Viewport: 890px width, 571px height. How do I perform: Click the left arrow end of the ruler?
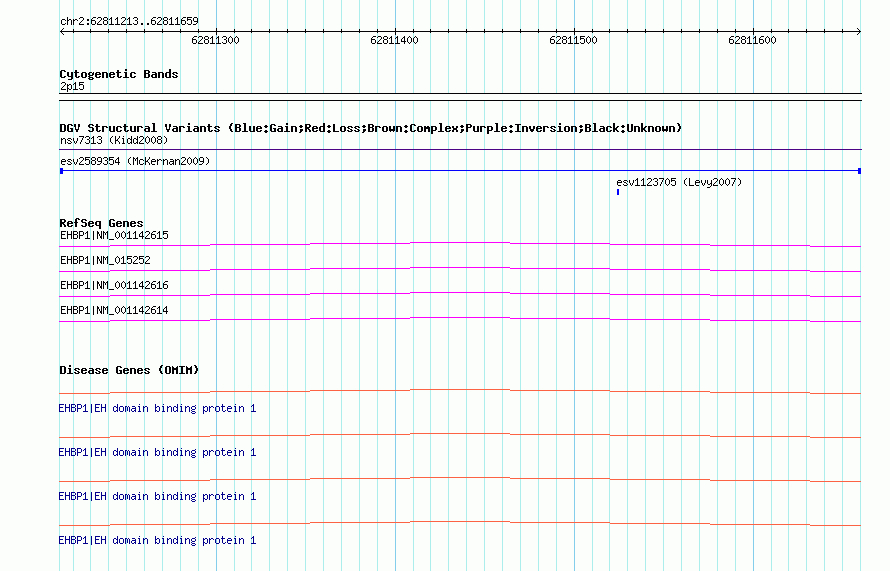point(62,31)
